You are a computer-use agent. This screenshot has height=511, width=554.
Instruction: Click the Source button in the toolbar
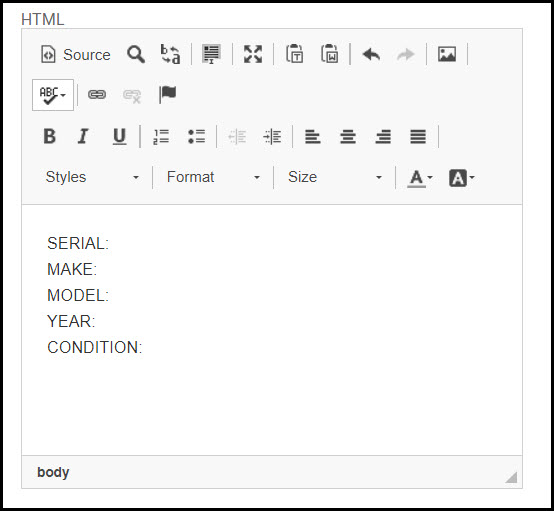click(x=76, y=54)
